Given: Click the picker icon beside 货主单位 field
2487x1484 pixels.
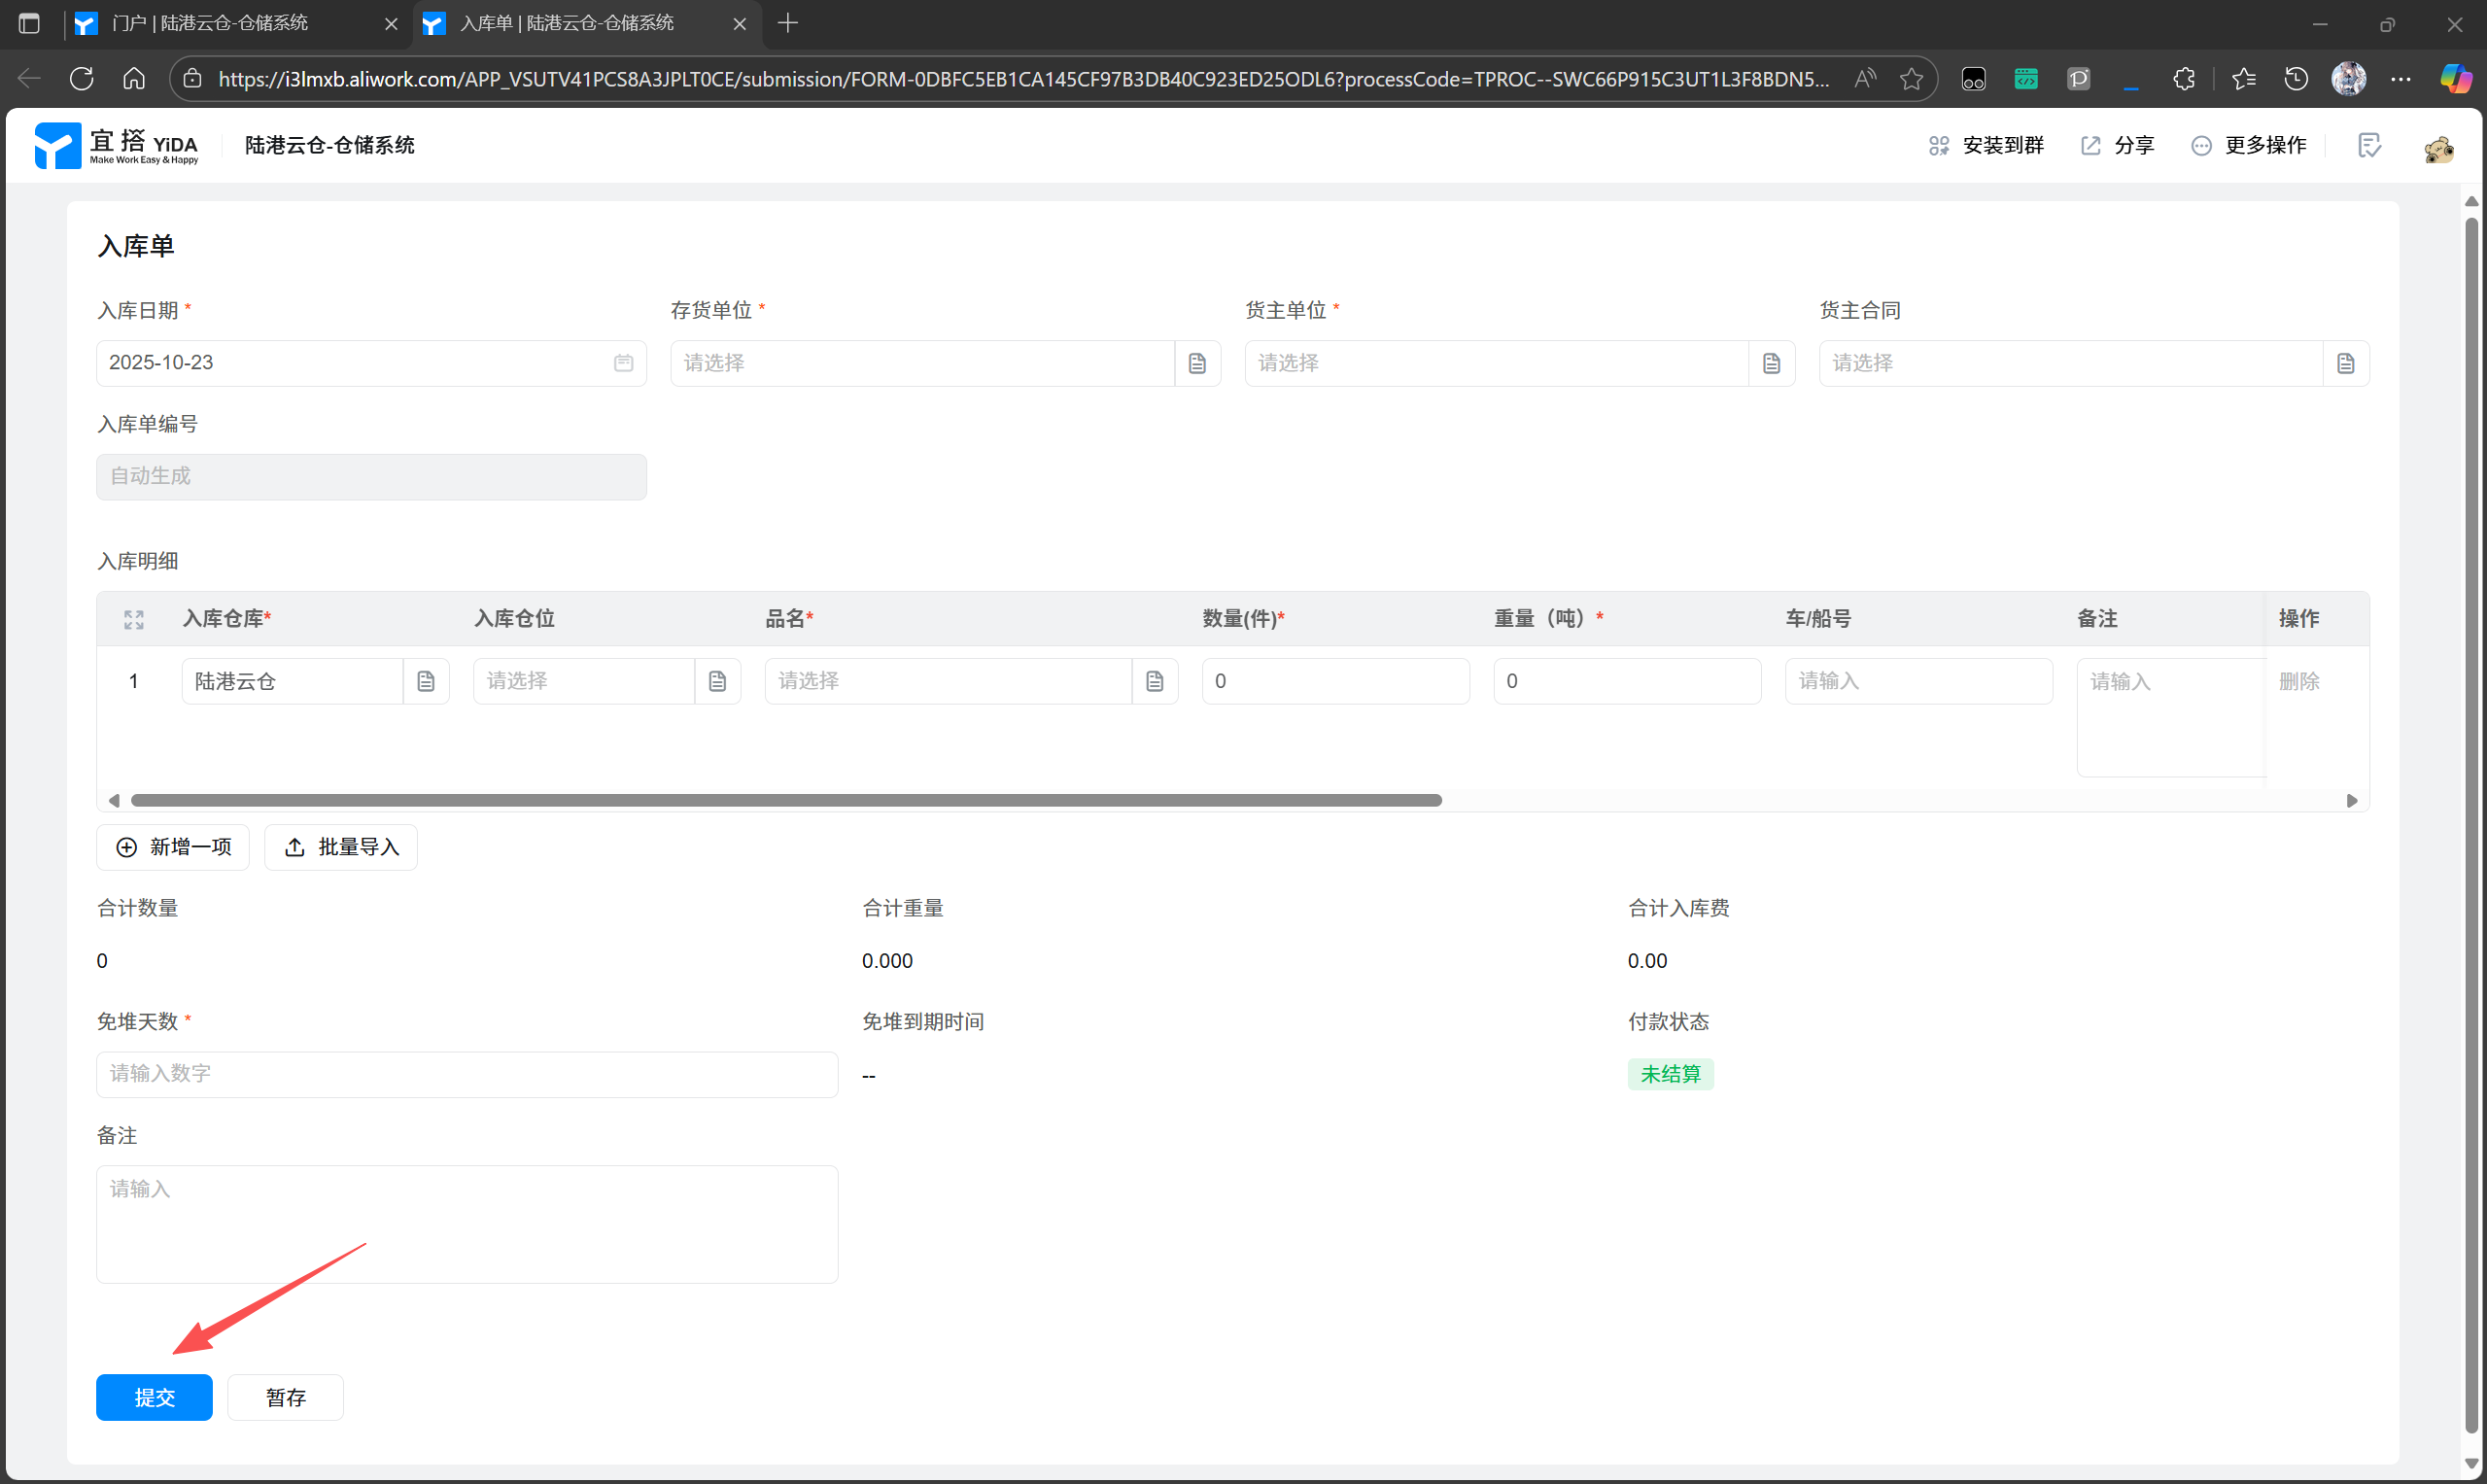Looking at the screenshot, I should [1771, 364].
